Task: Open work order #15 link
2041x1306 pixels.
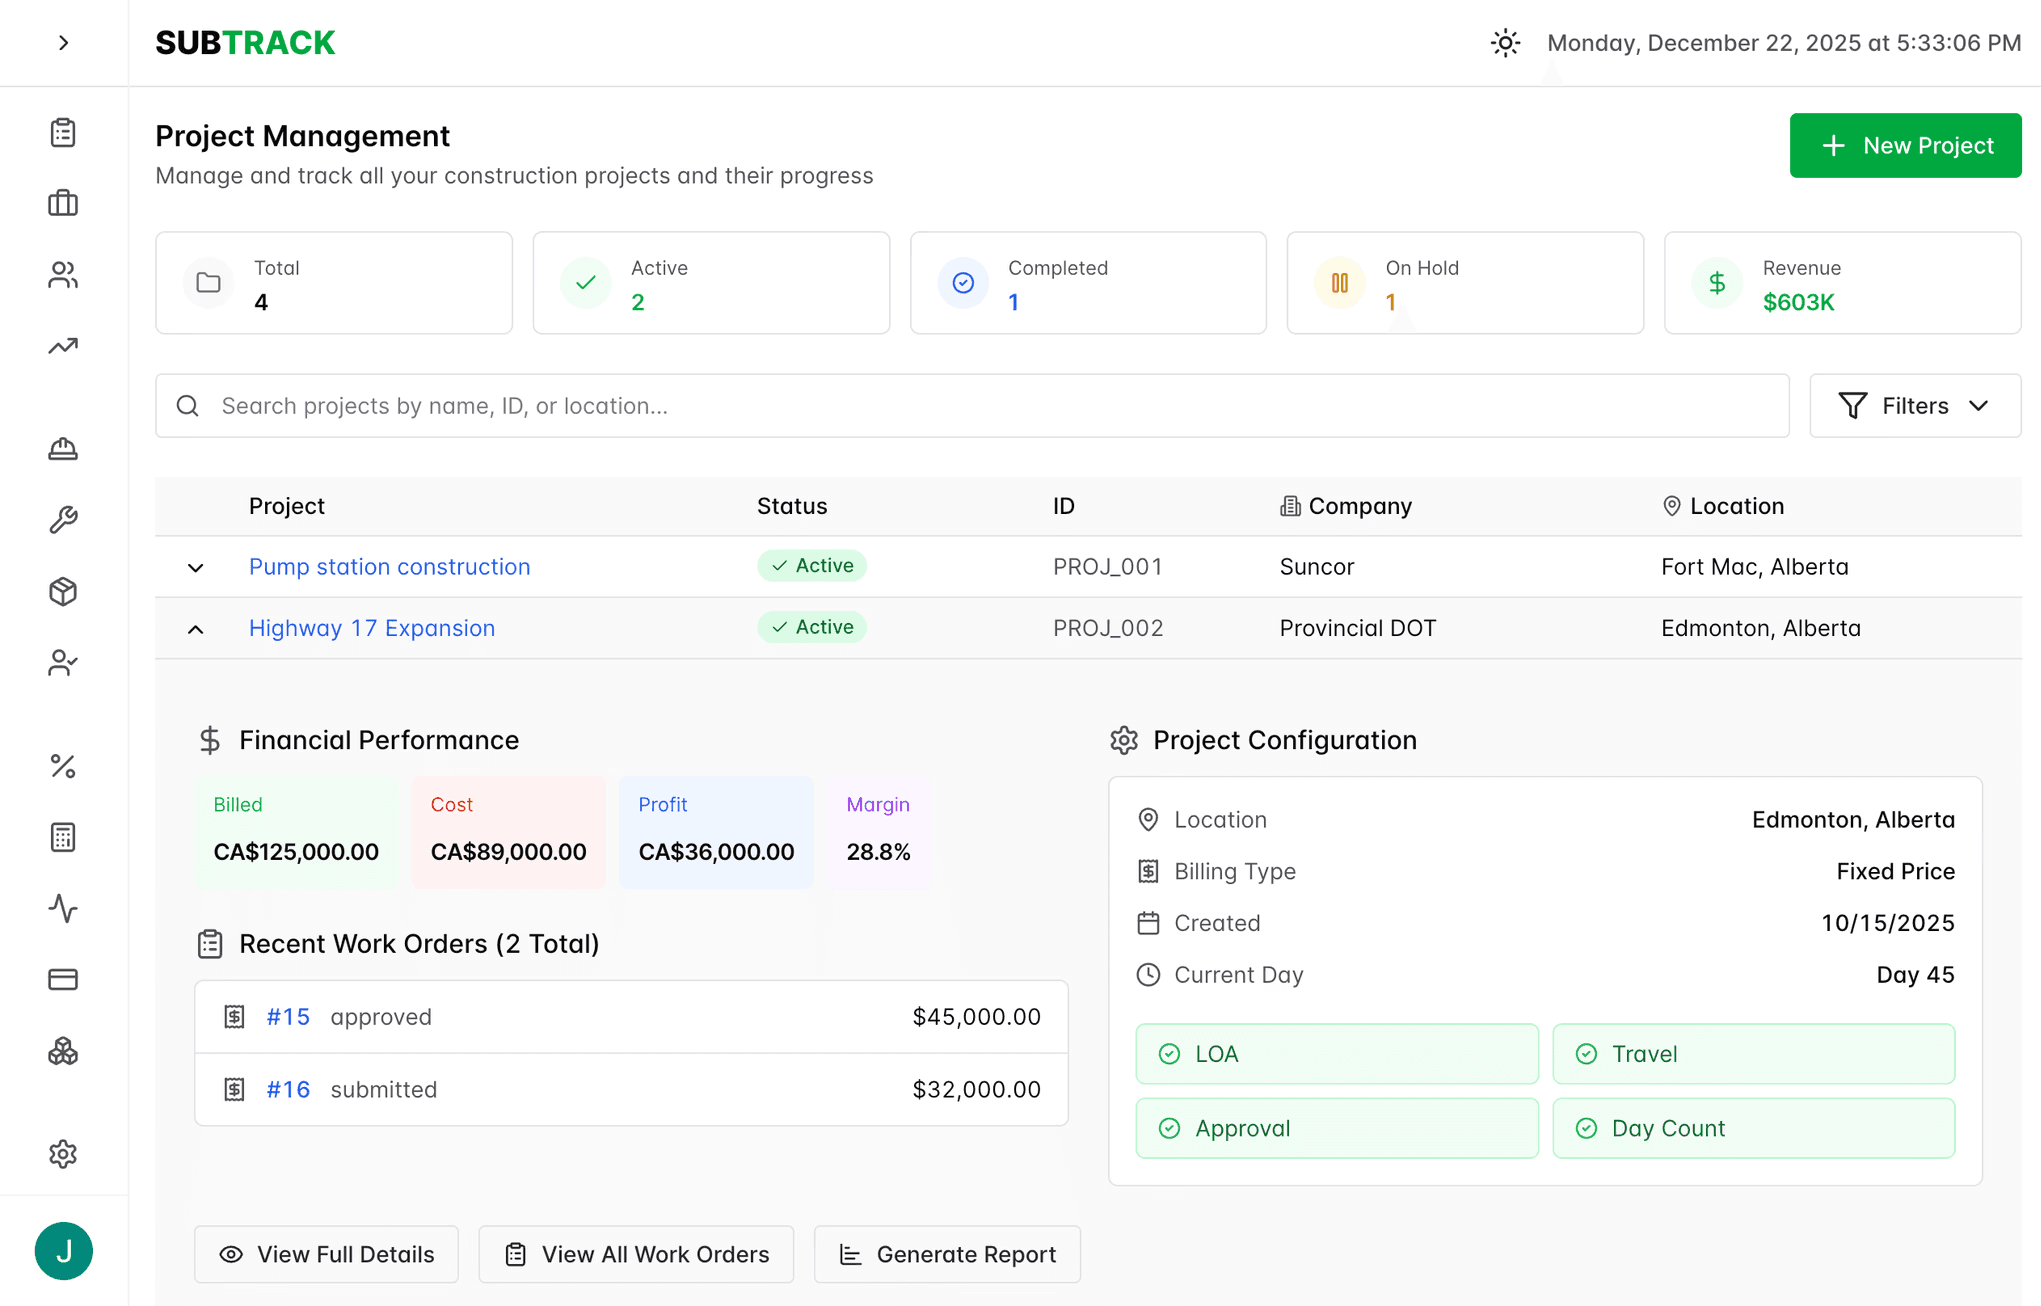Action: (x=288, y=1016)
